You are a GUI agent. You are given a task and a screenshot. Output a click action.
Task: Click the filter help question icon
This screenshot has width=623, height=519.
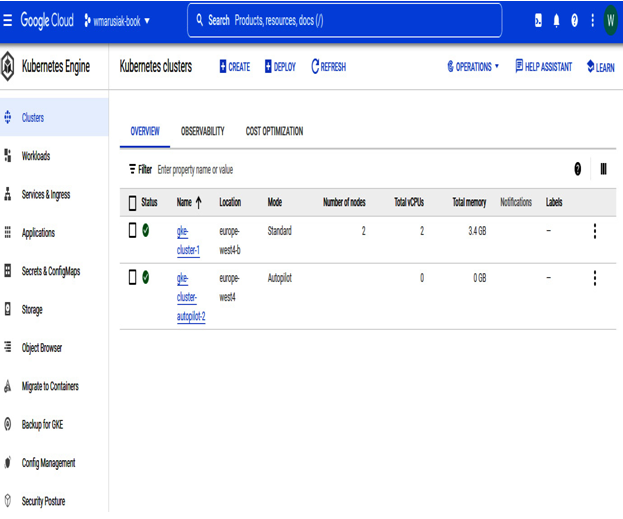[577, 169]
